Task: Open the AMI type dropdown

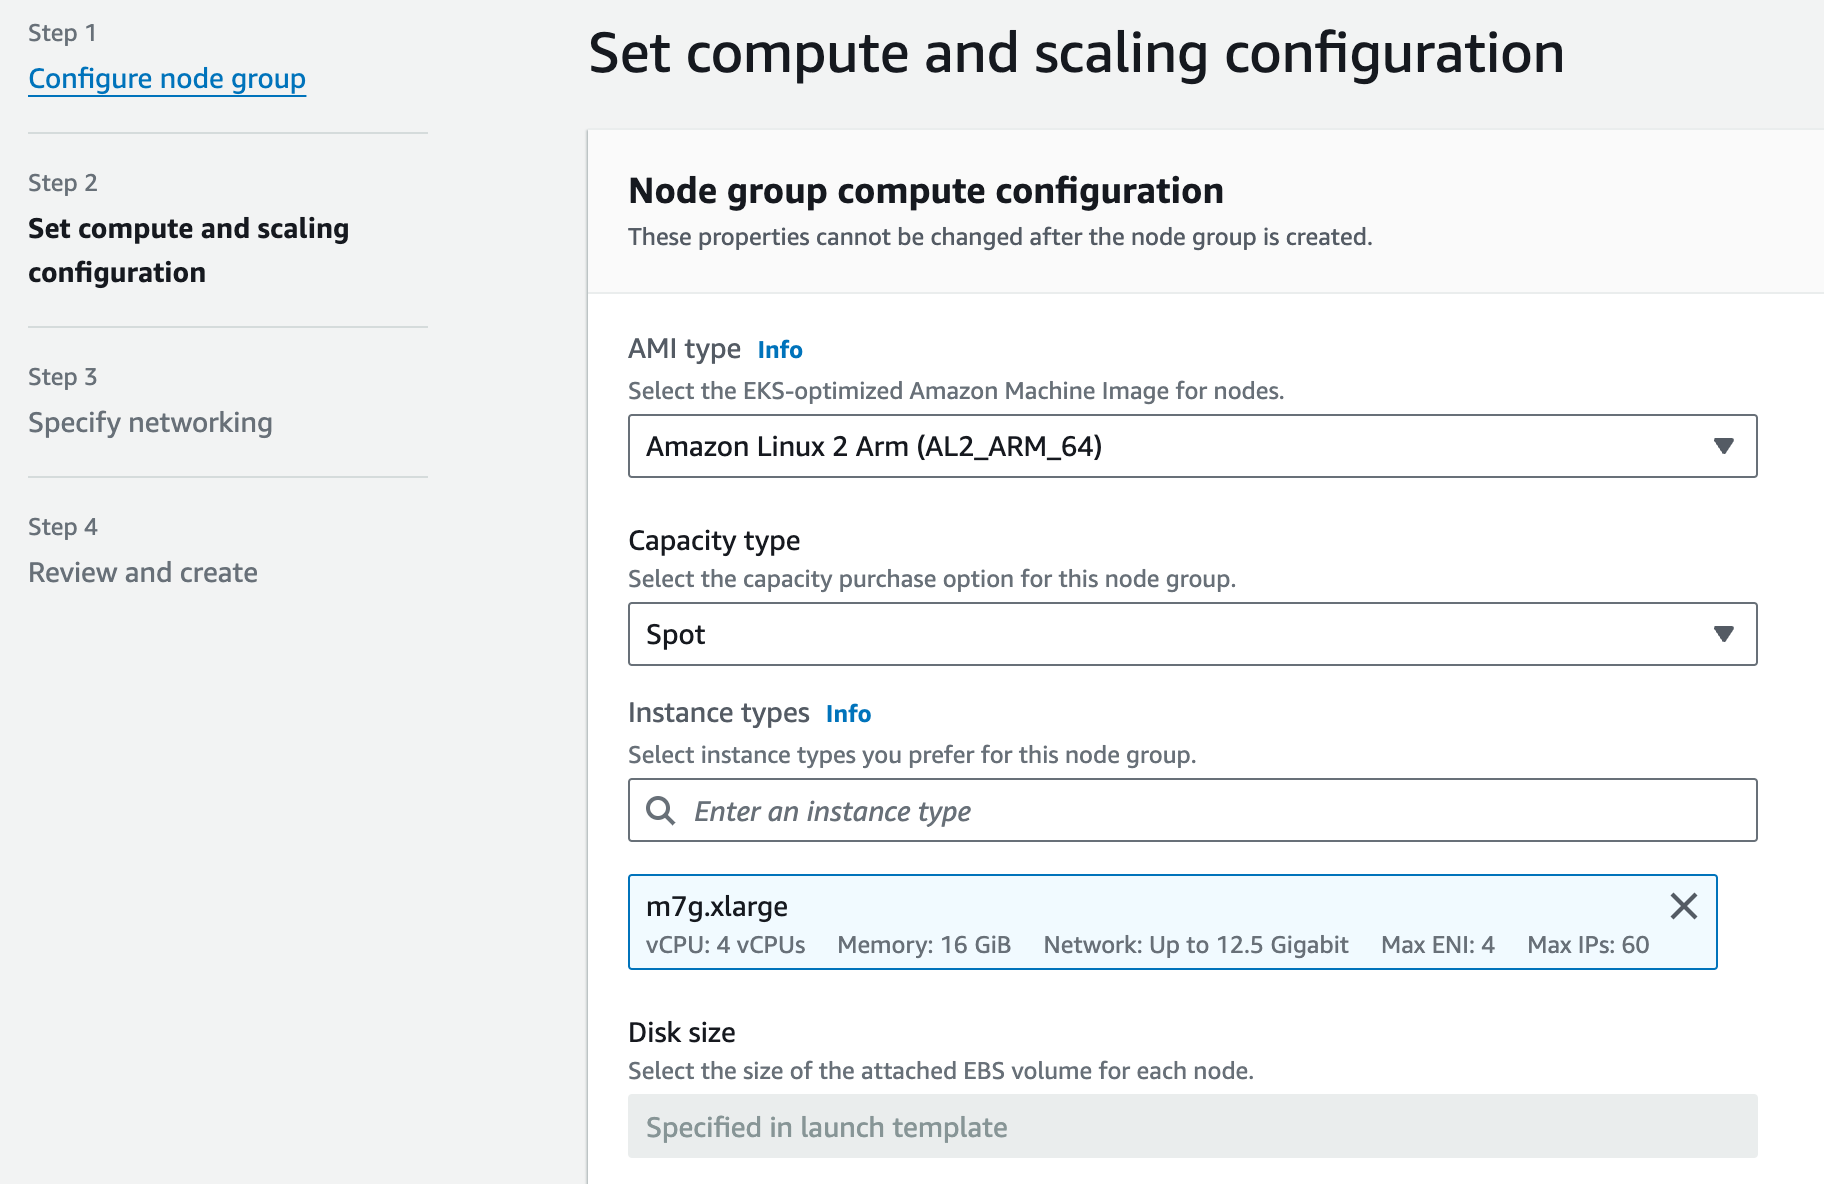Action: pyautogui.click(x=1192, y=446)
